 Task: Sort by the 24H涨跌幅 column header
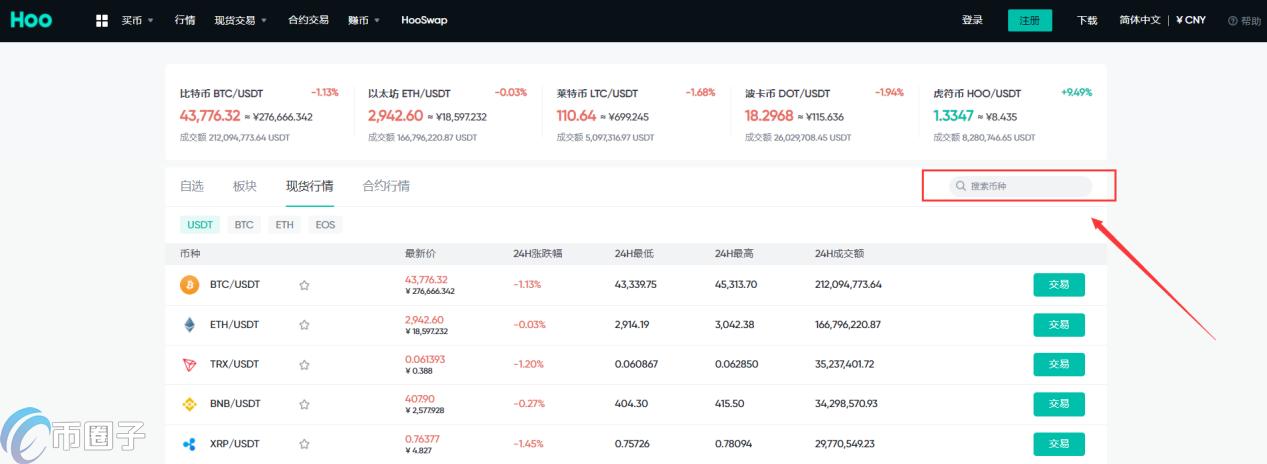click(538, 254)
